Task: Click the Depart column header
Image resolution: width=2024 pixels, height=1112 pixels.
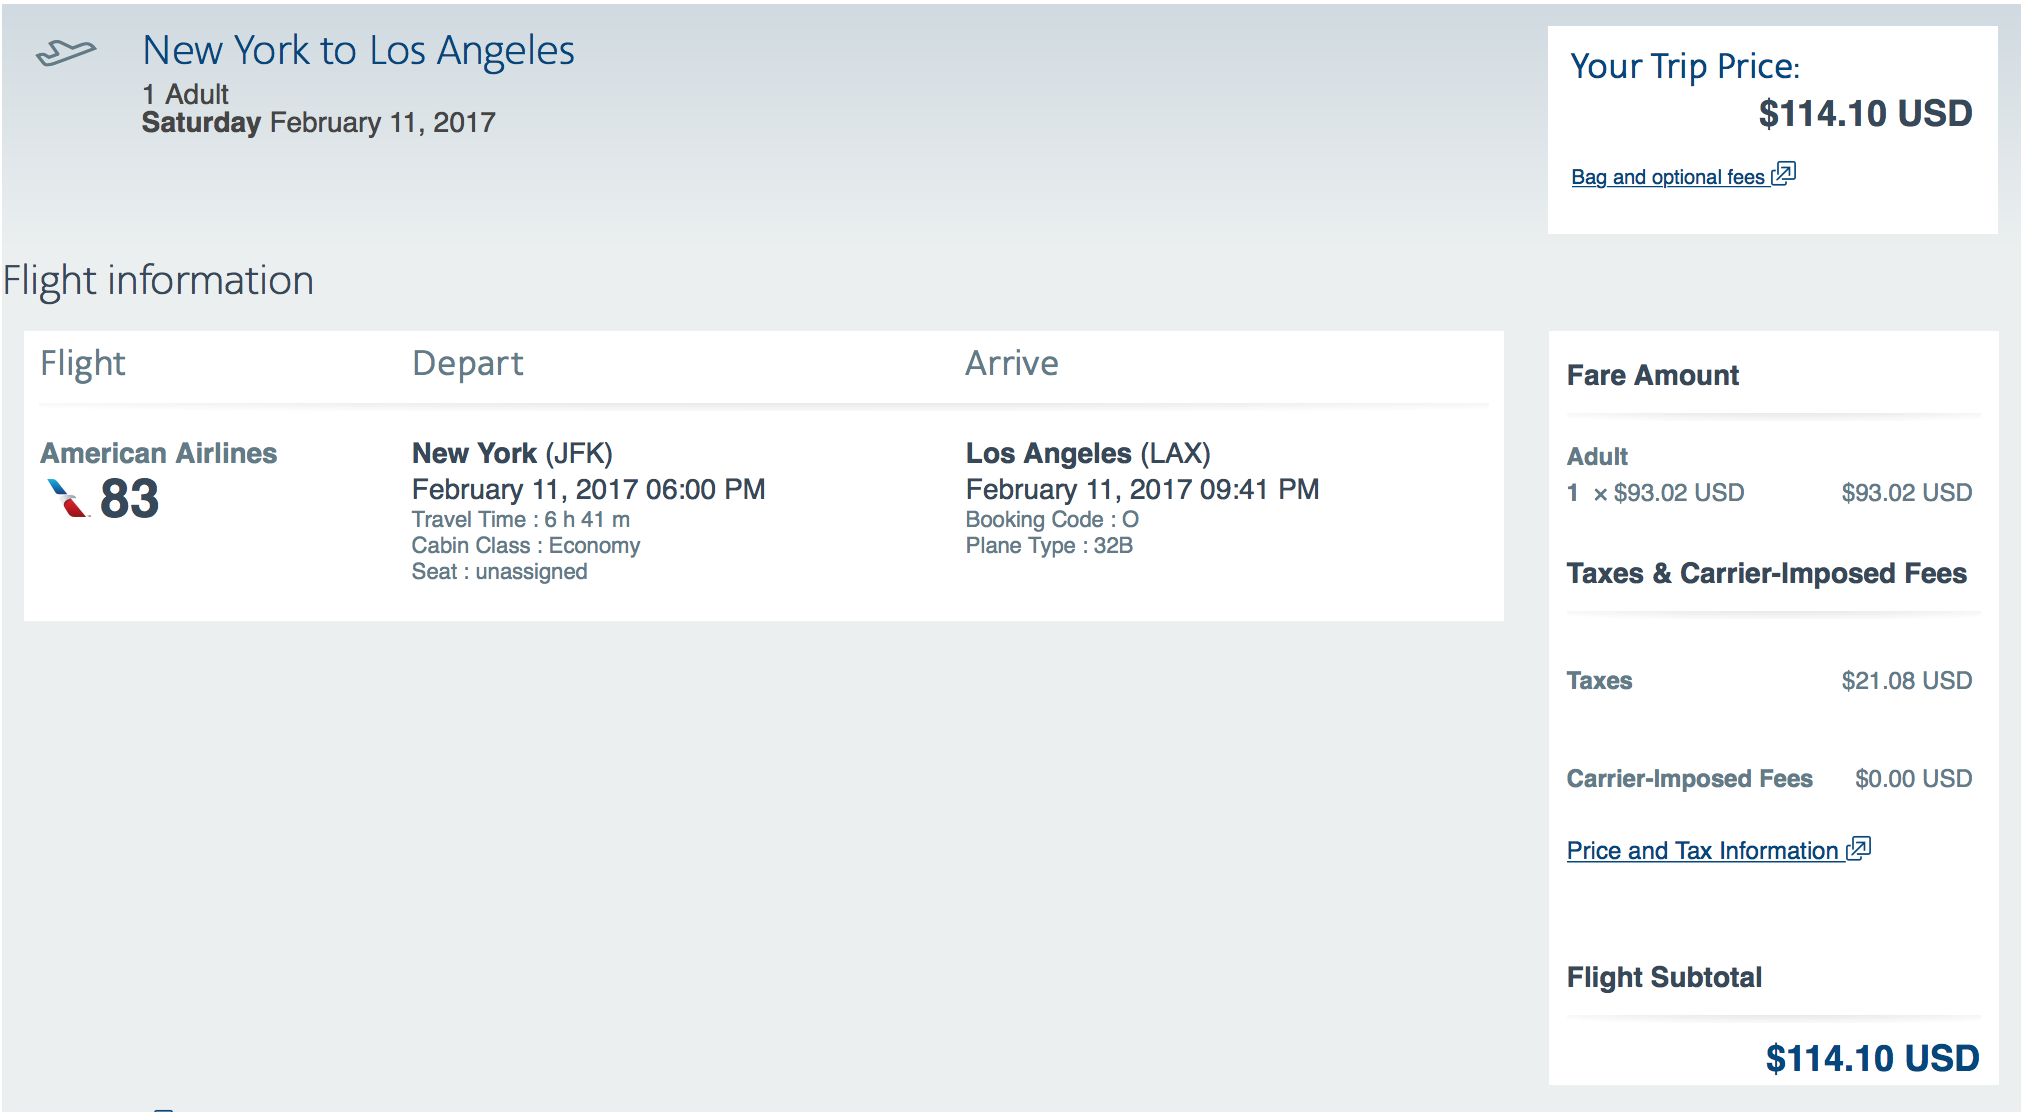Action: click(x=467, y=363)
